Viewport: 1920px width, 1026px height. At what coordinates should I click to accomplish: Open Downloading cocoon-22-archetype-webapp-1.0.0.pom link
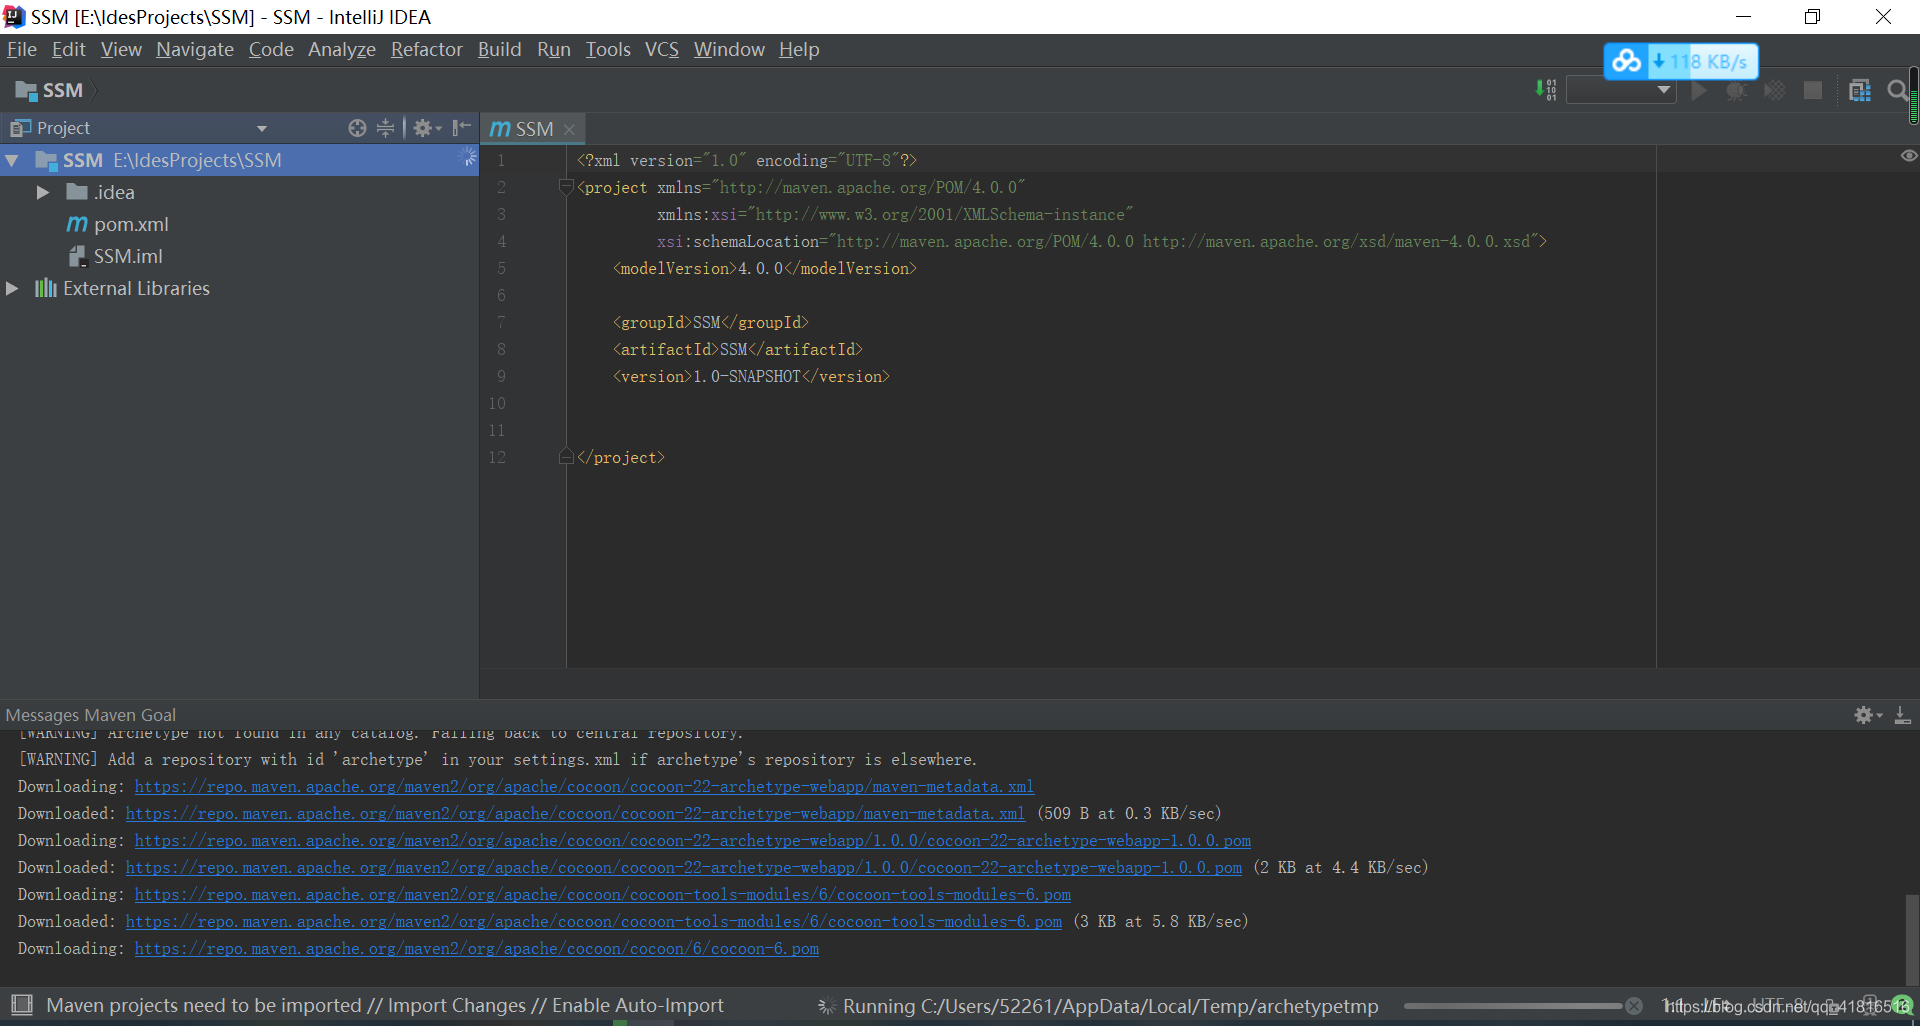click(x=693, y=840)
